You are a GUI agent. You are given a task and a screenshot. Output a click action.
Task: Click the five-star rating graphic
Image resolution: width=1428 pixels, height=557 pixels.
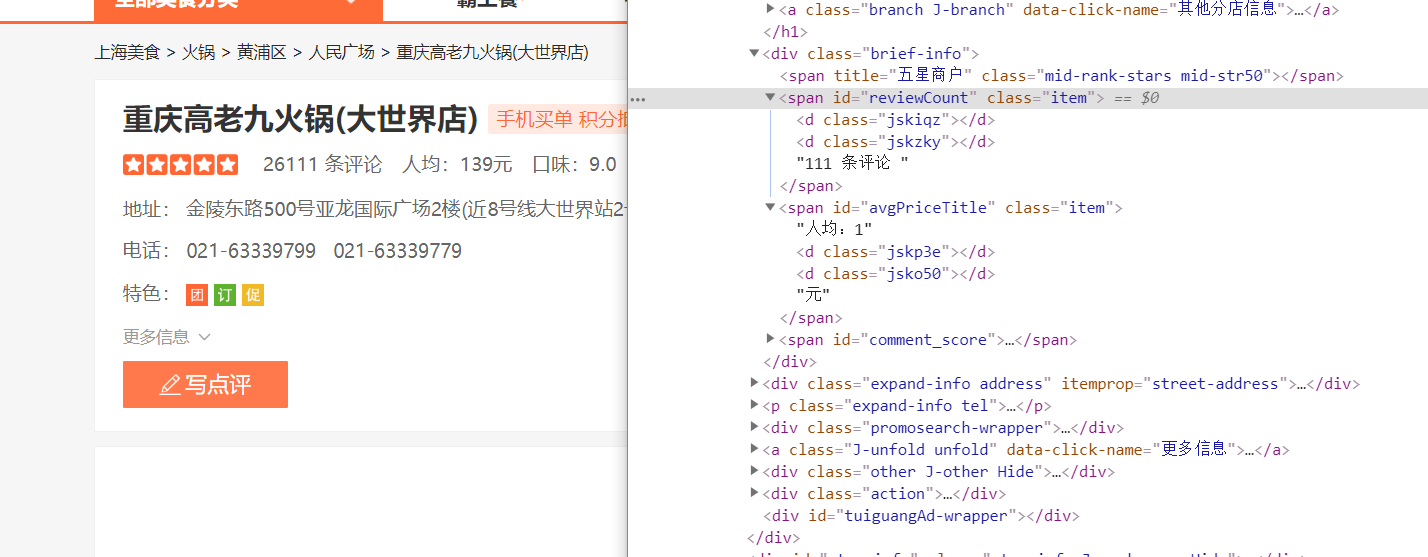coord(181,164)
